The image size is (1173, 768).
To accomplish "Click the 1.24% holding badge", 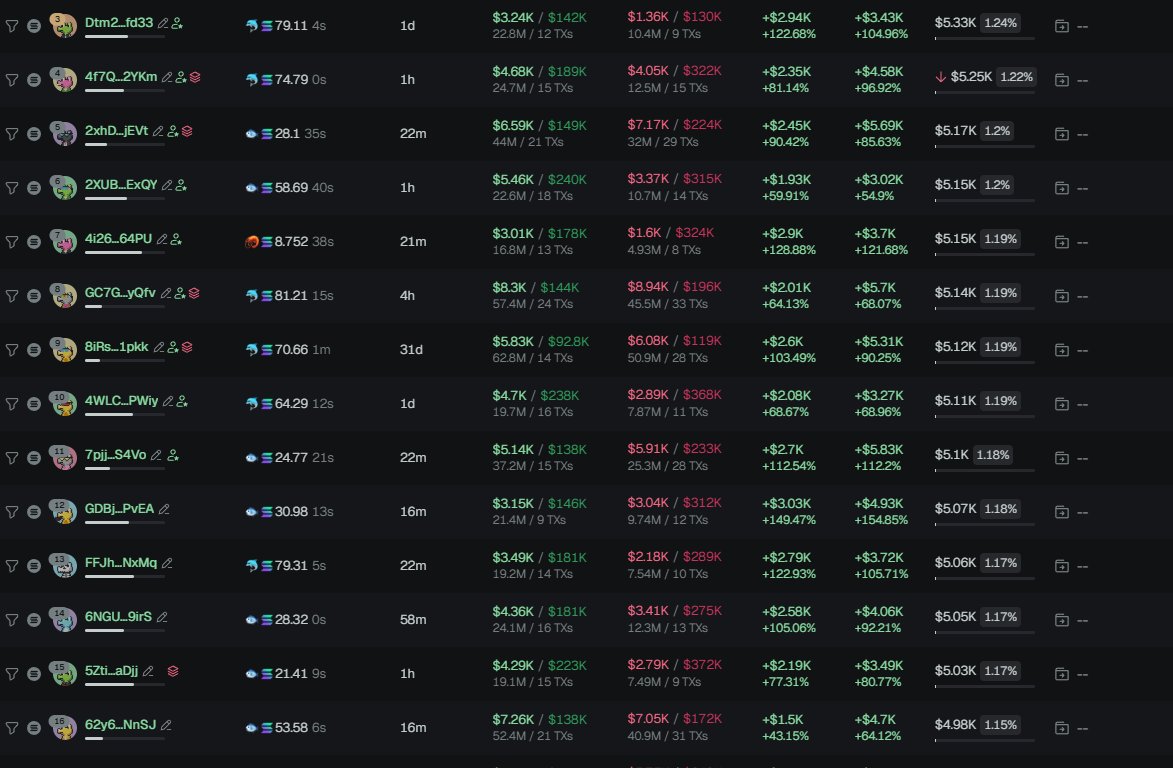I will [x=1000, y=23].
